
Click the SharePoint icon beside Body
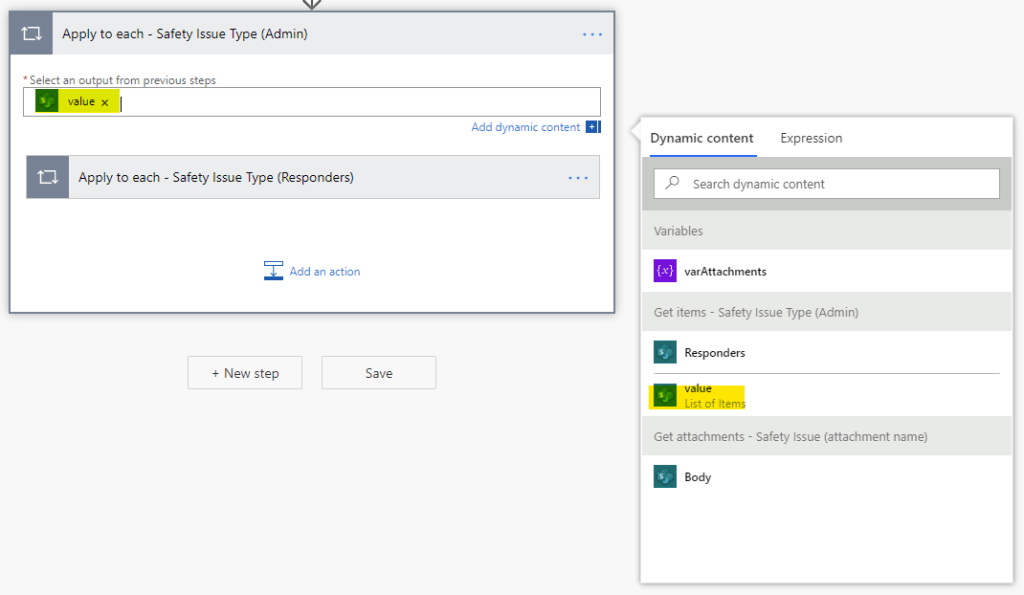[665, 477]
